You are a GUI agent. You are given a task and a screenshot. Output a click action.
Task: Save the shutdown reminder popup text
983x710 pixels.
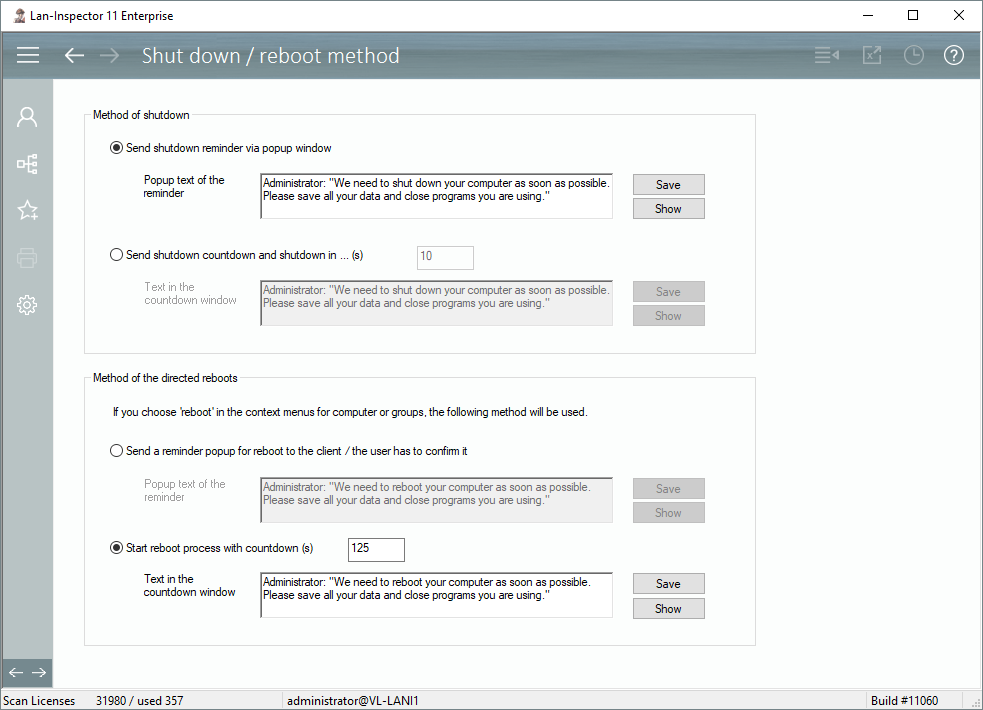(668, 185)
